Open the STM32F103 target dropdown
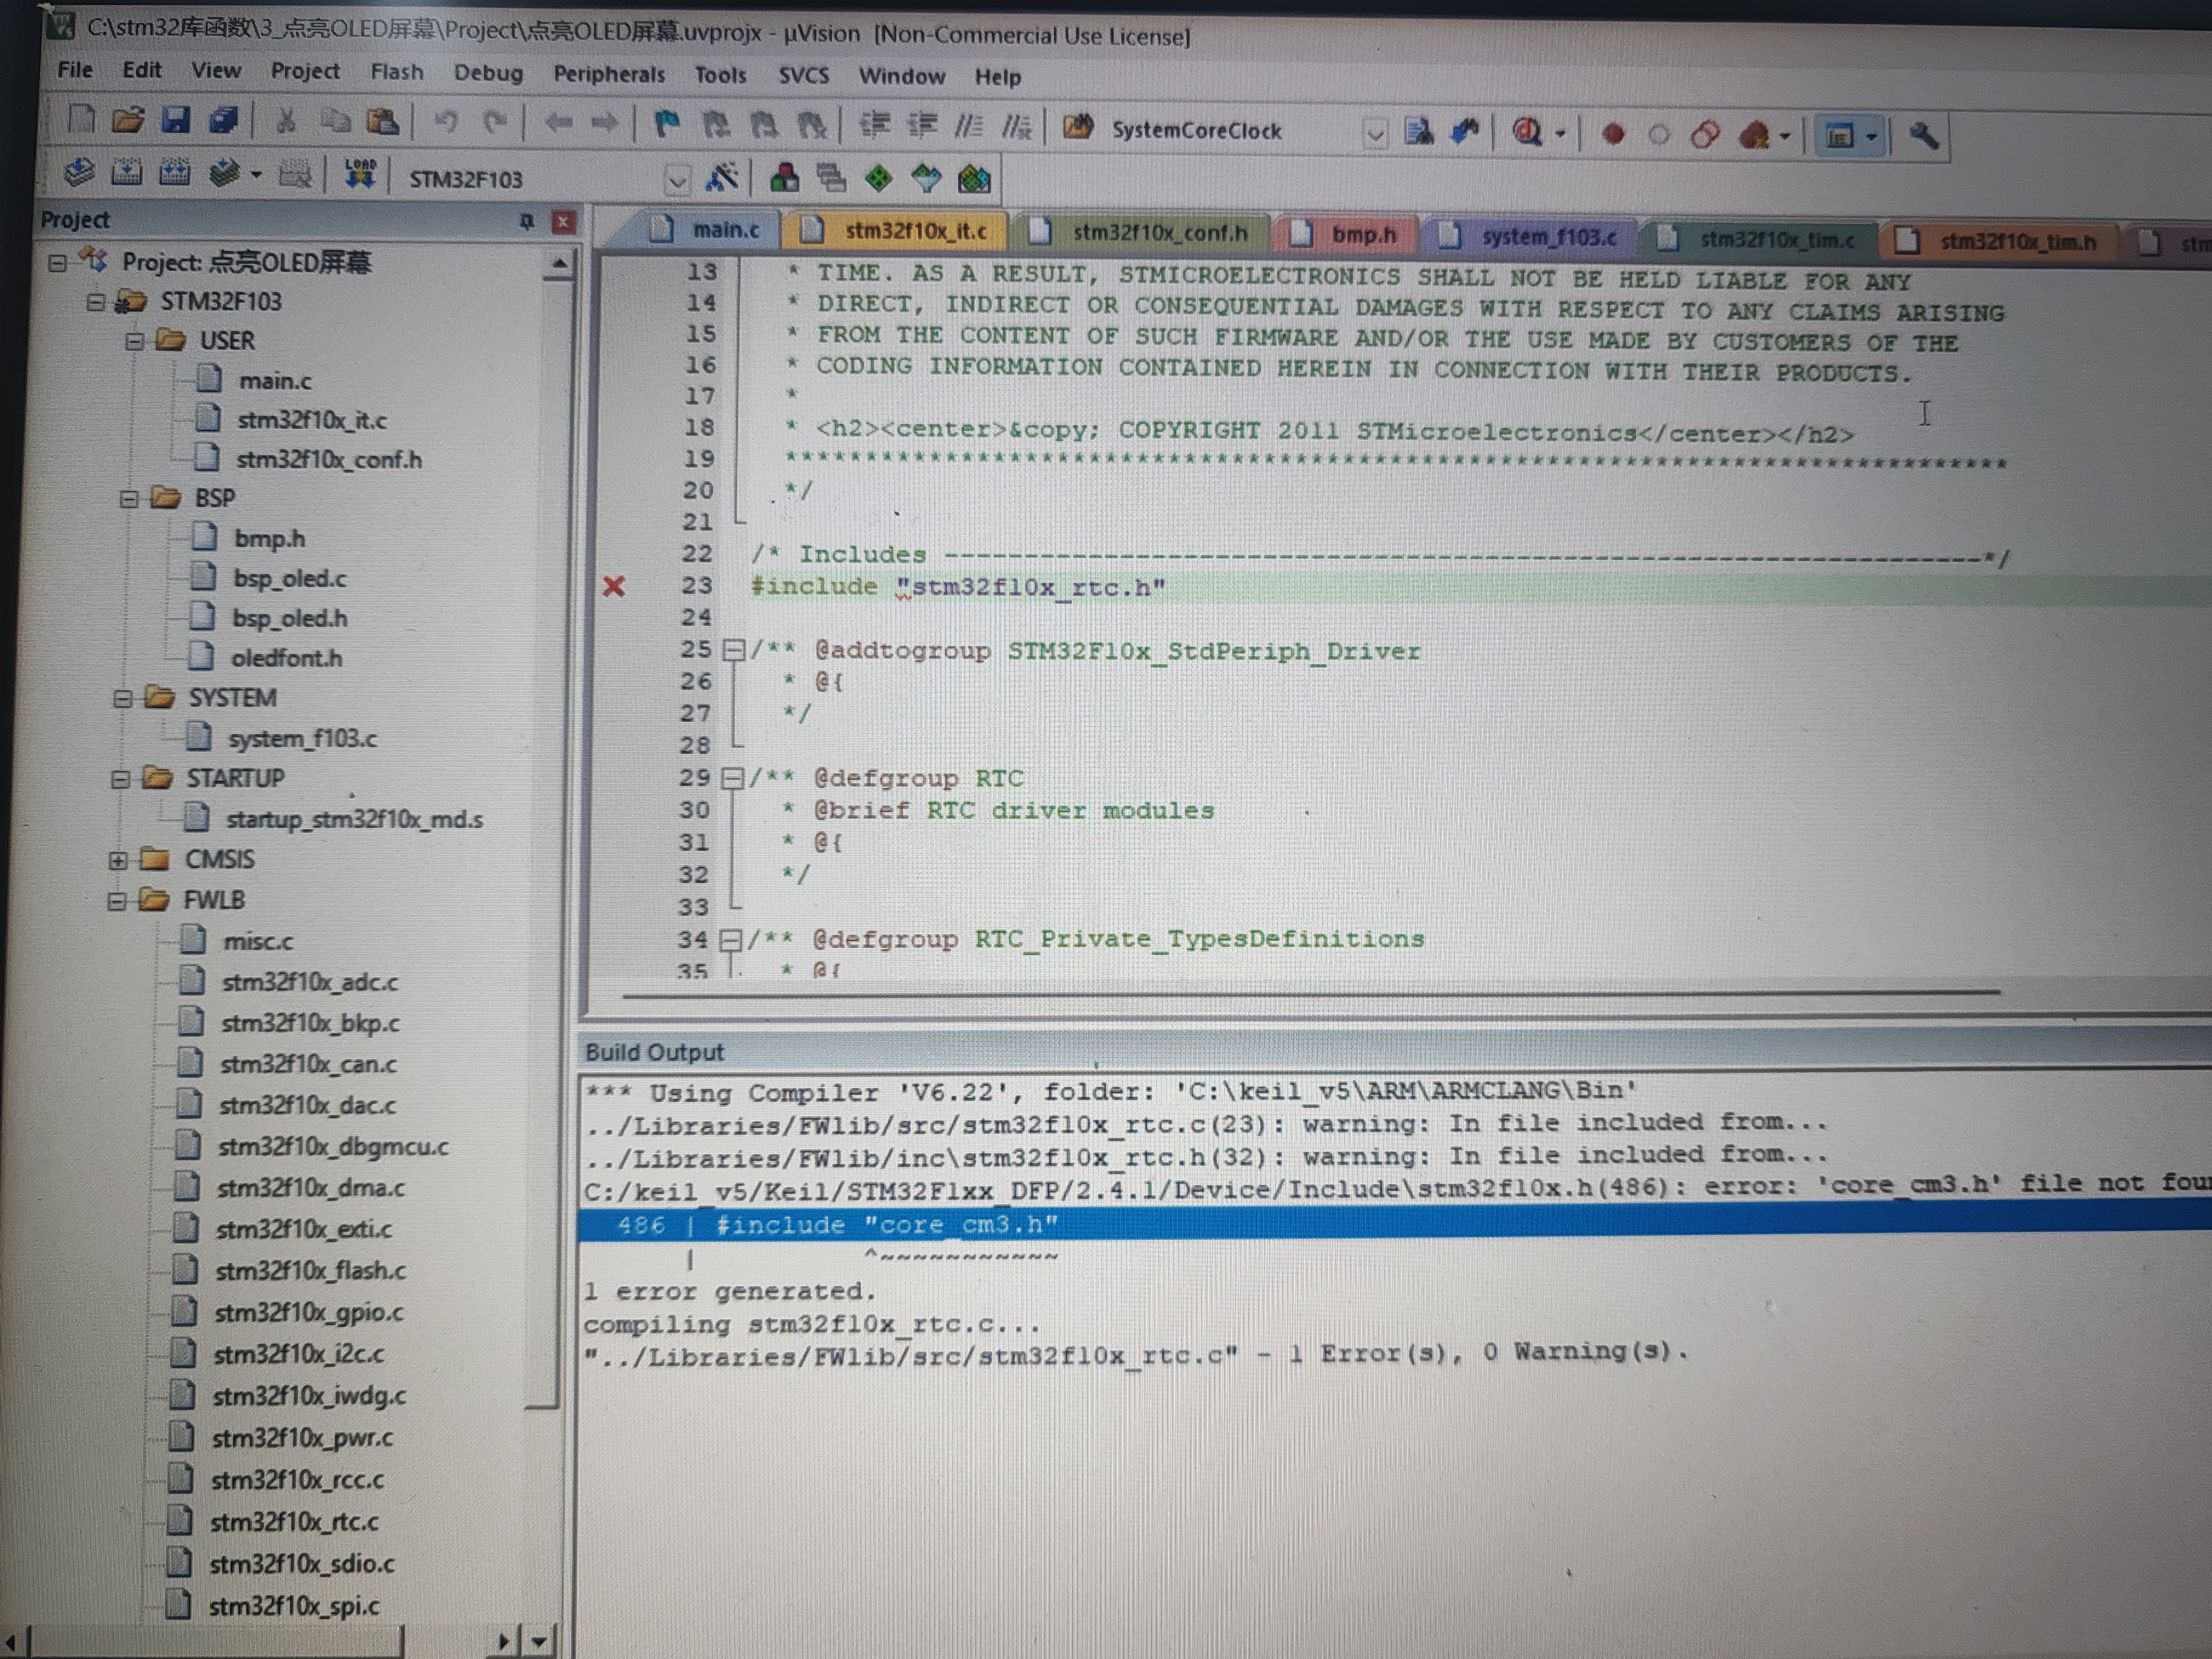The width and height of the screenshot is (2212, 1659). click(x=677, y=180)
